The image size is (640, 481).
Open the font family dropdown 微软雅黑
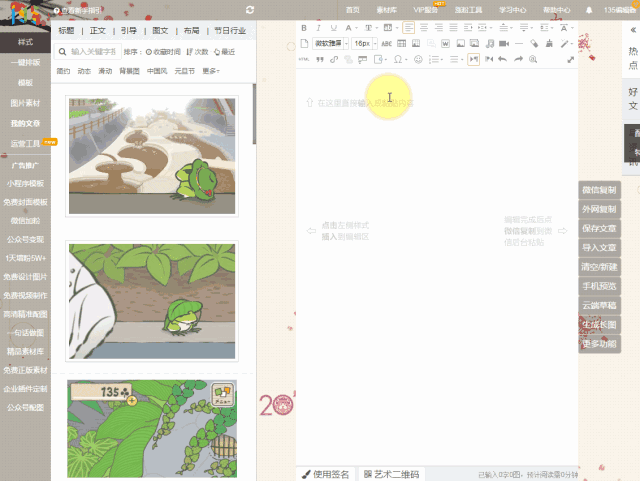[327, 44]
